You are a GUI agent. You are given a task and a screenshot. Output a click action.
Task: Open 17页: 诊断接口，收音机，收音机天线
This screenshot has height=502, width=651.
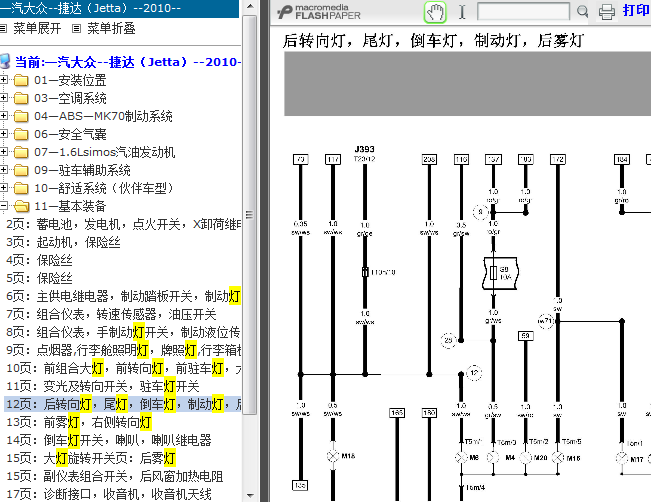coord(109,494)
